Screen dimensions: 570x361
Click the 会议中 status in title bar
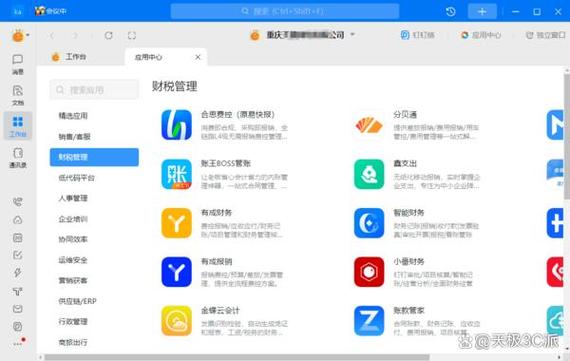point(51,11)
